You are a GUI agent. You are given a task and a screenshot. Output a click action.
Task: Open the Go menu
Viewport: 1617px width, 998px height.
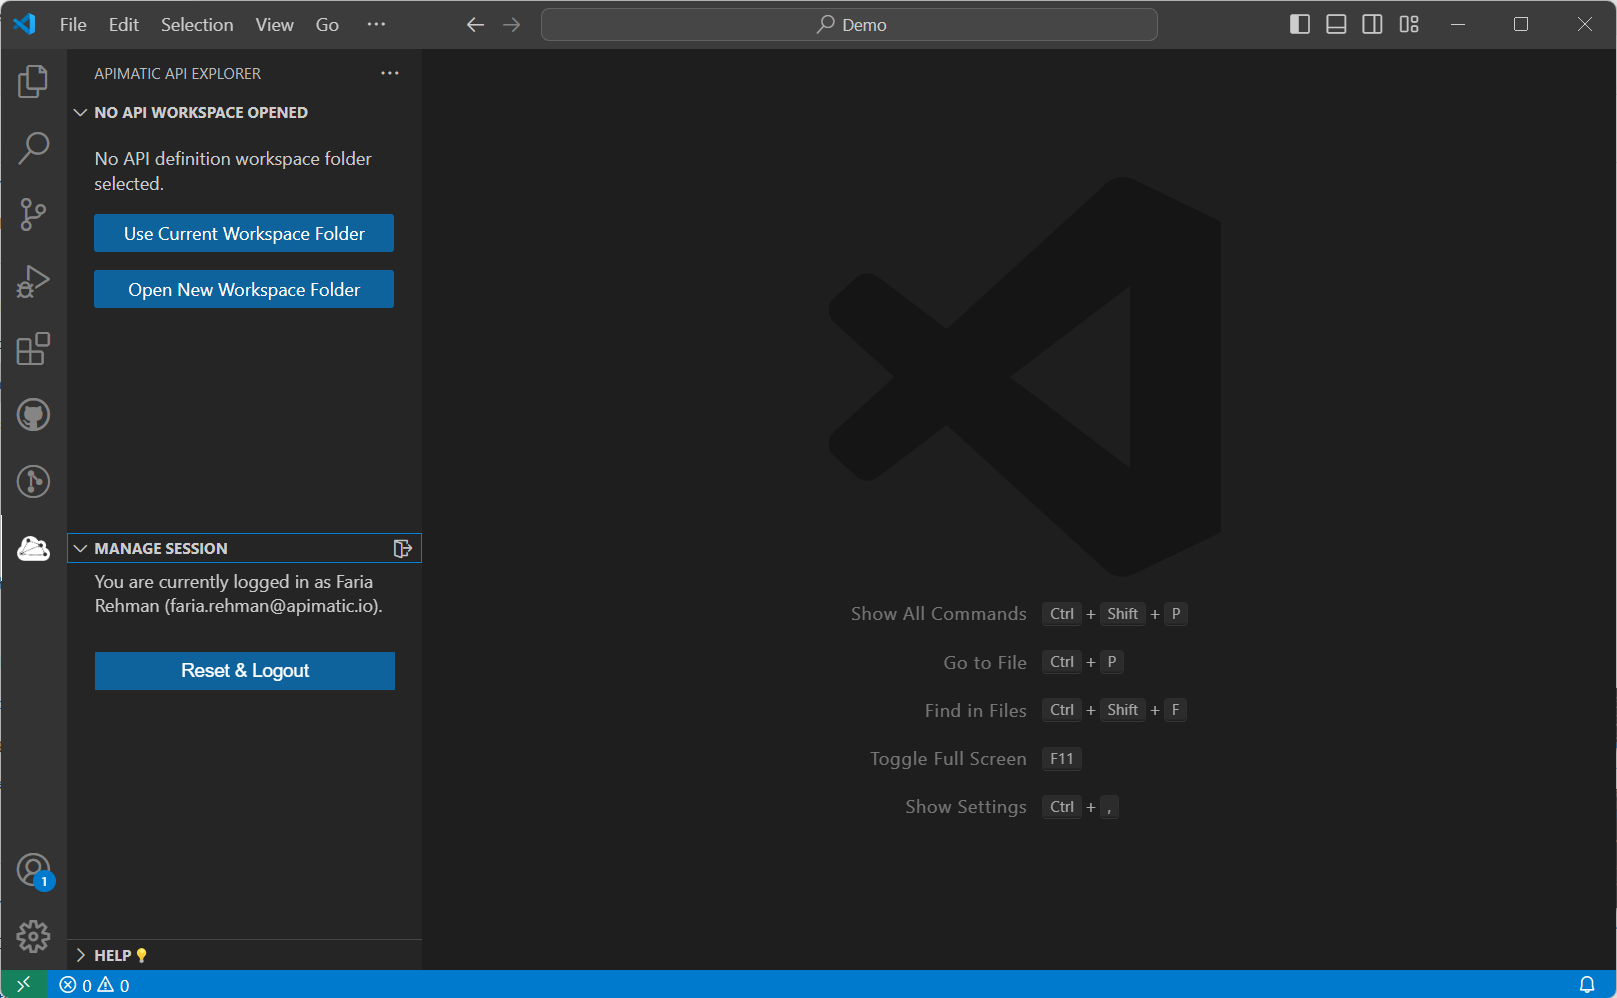[x=327, y=25]
